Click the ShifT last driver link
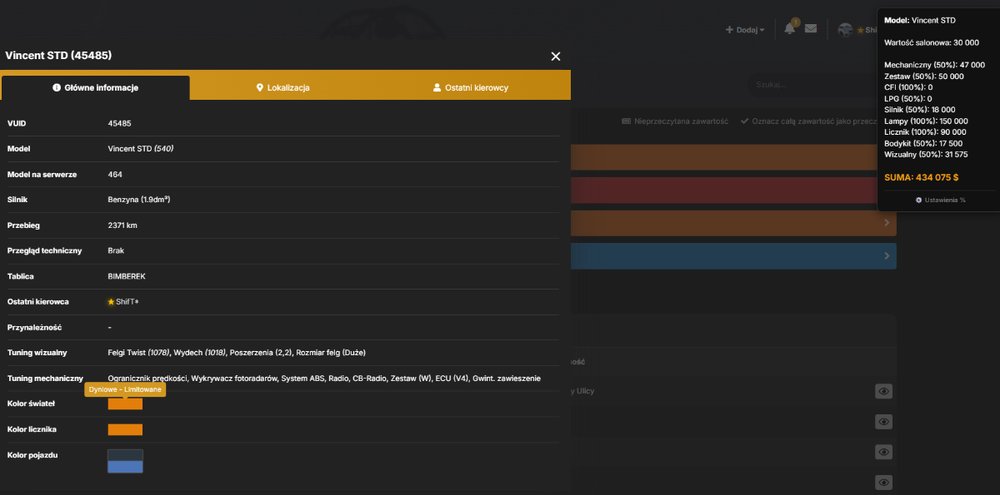The width and height of the screenshot is (1000, 495). point(125,302)
